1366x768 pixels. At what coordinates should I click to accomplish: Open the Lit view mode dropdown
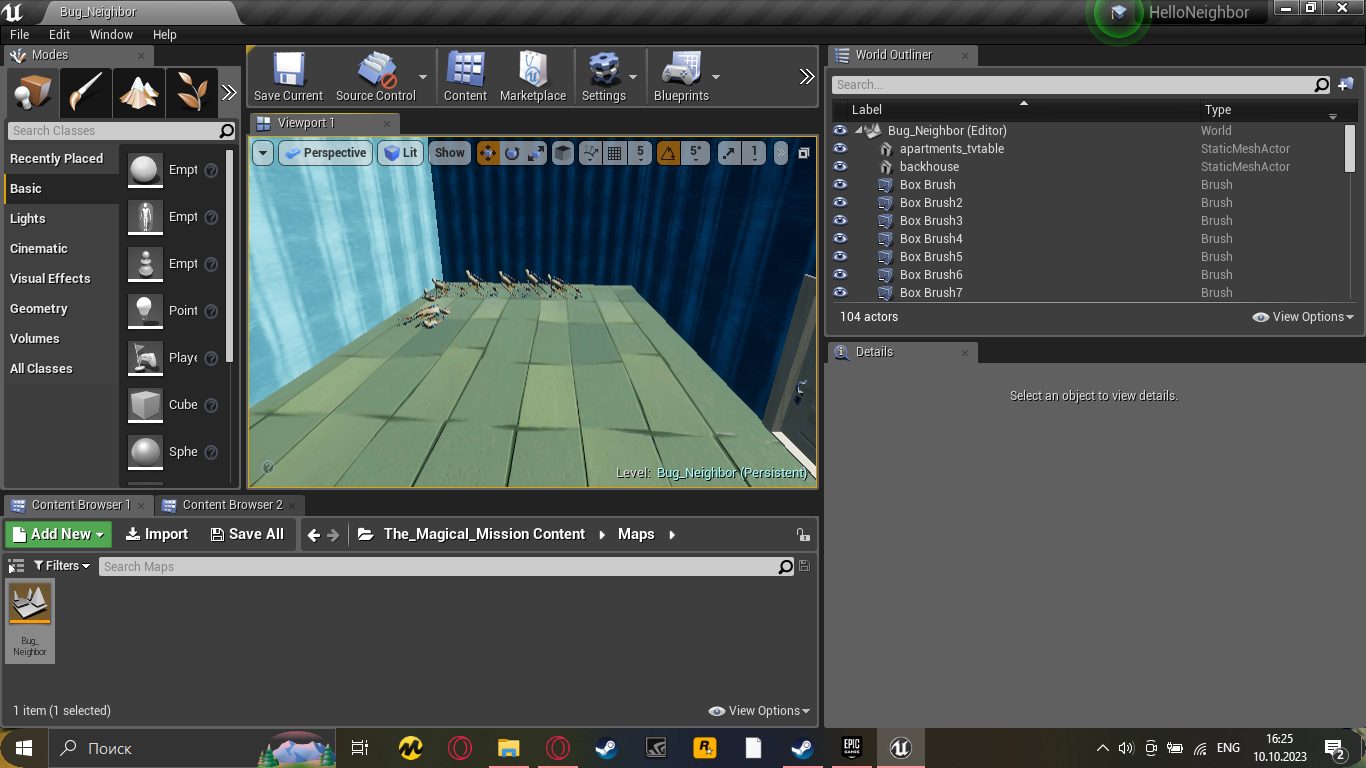400,153
